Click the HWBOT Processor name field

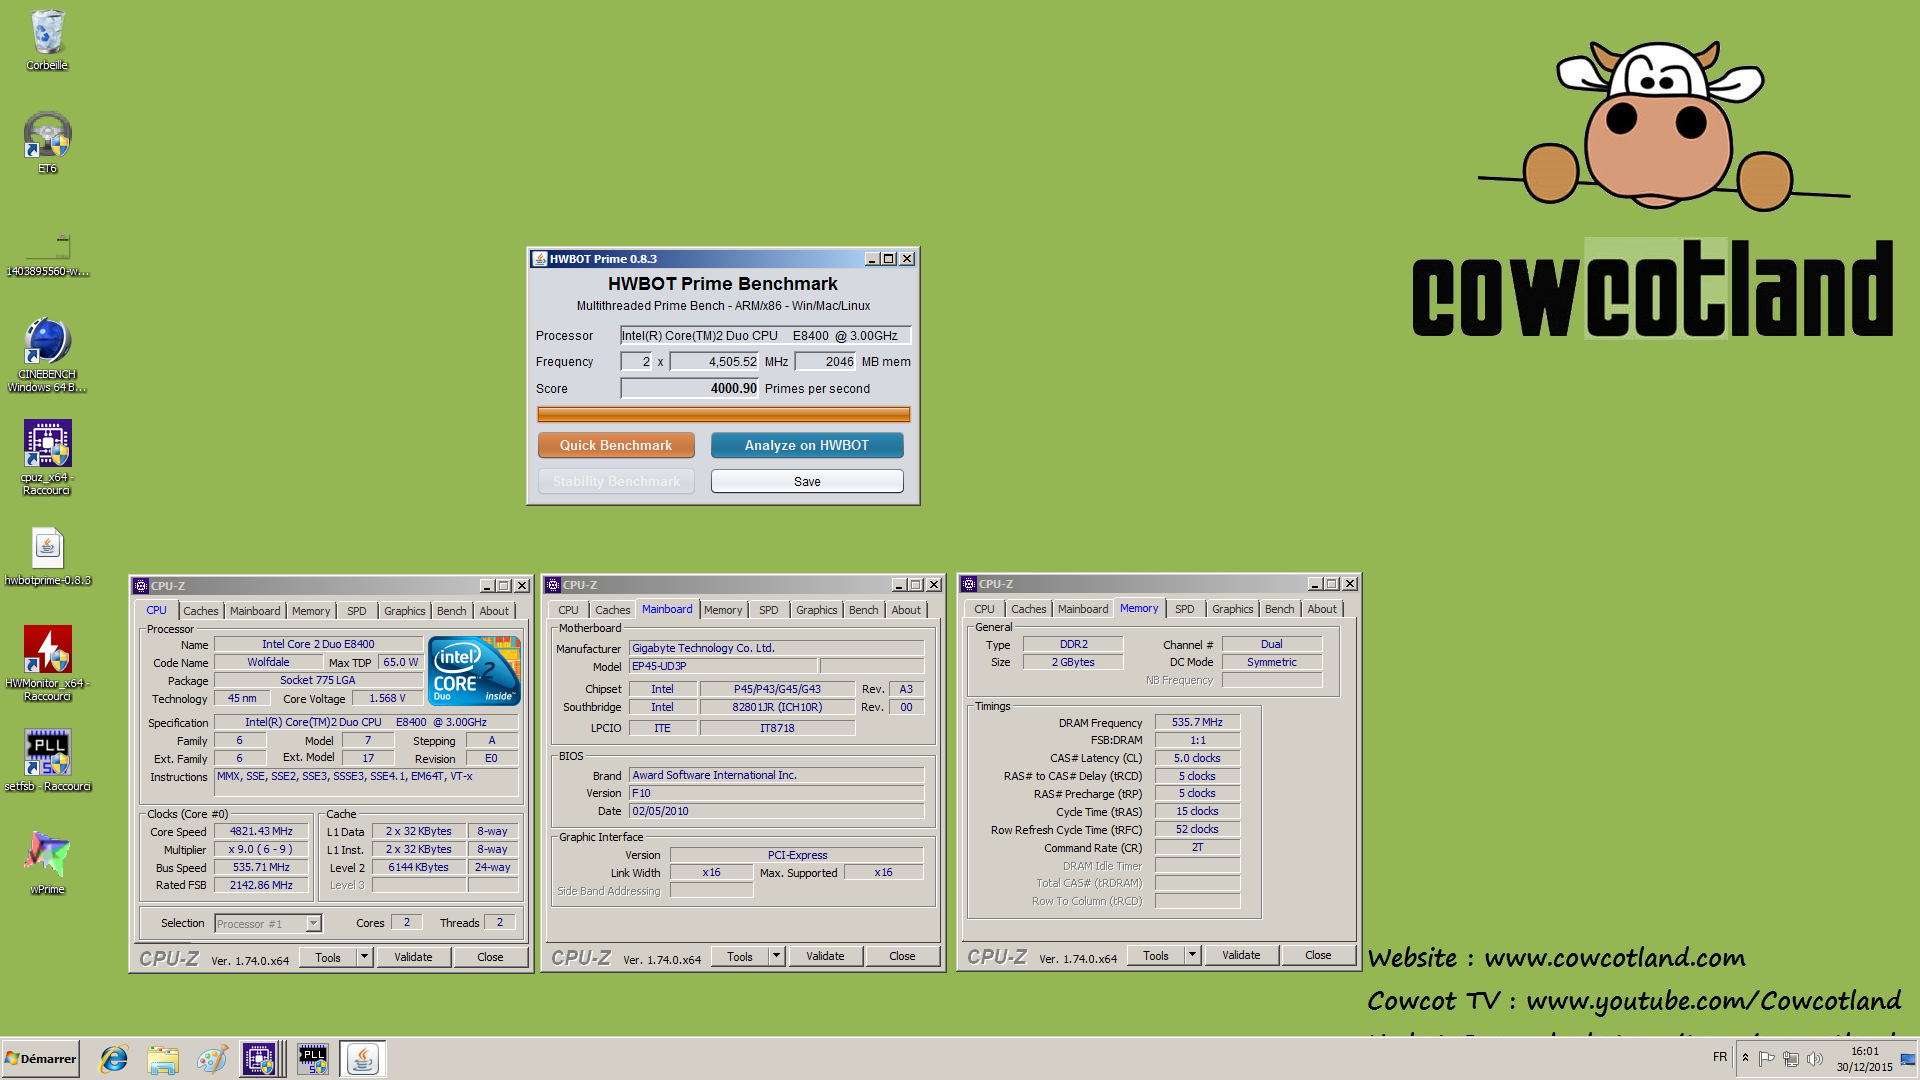pos(765,336)
